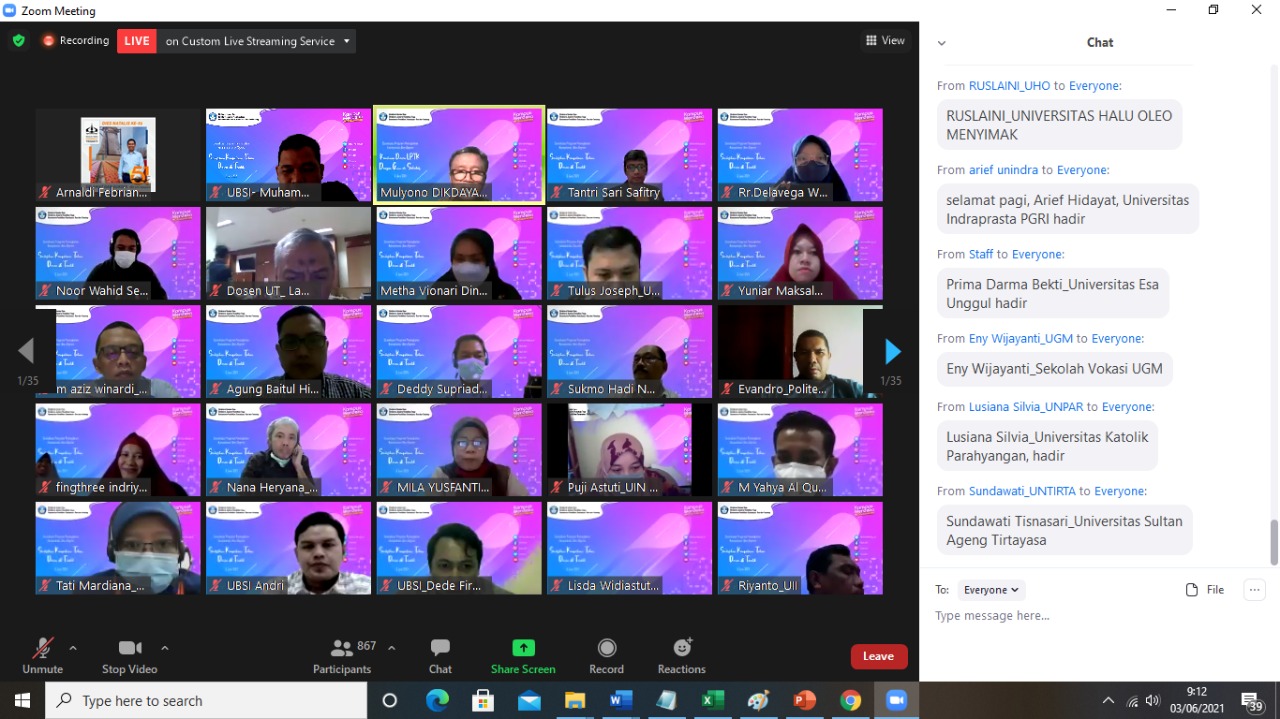Image resolution: width=1280 pixels, height=719 pixels.
Task: Open Reactions menu
Action: pos(682,657)
